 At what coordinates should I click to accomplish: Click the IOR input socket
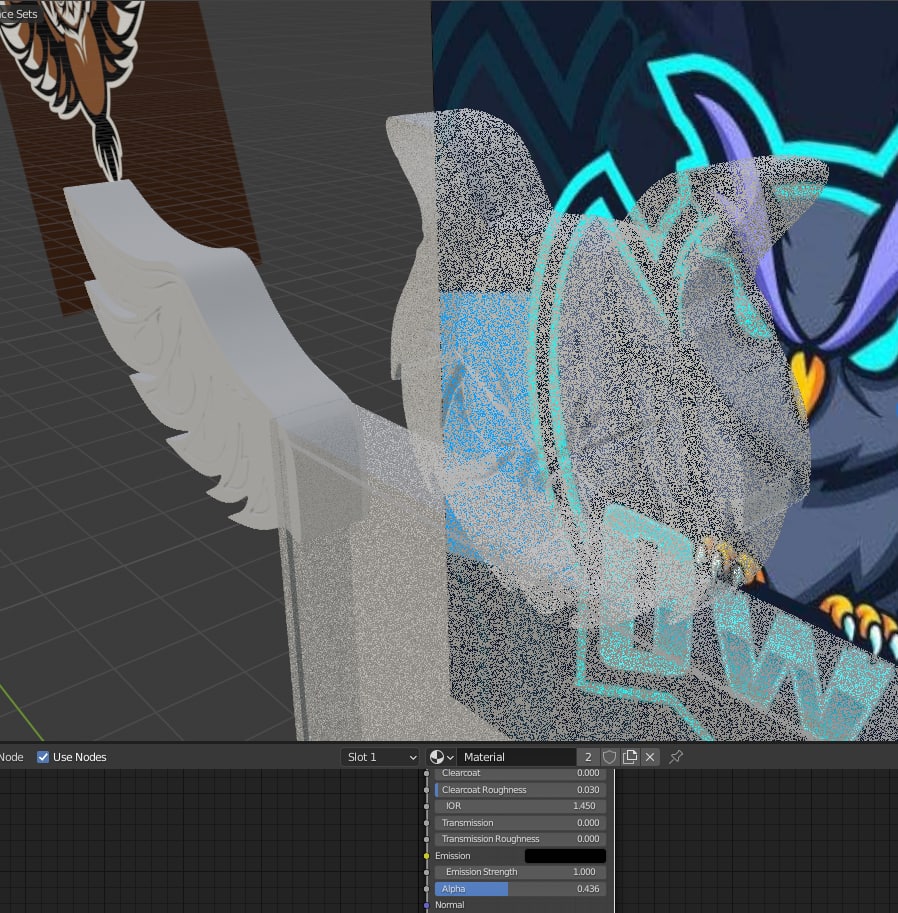coord(426,806)
